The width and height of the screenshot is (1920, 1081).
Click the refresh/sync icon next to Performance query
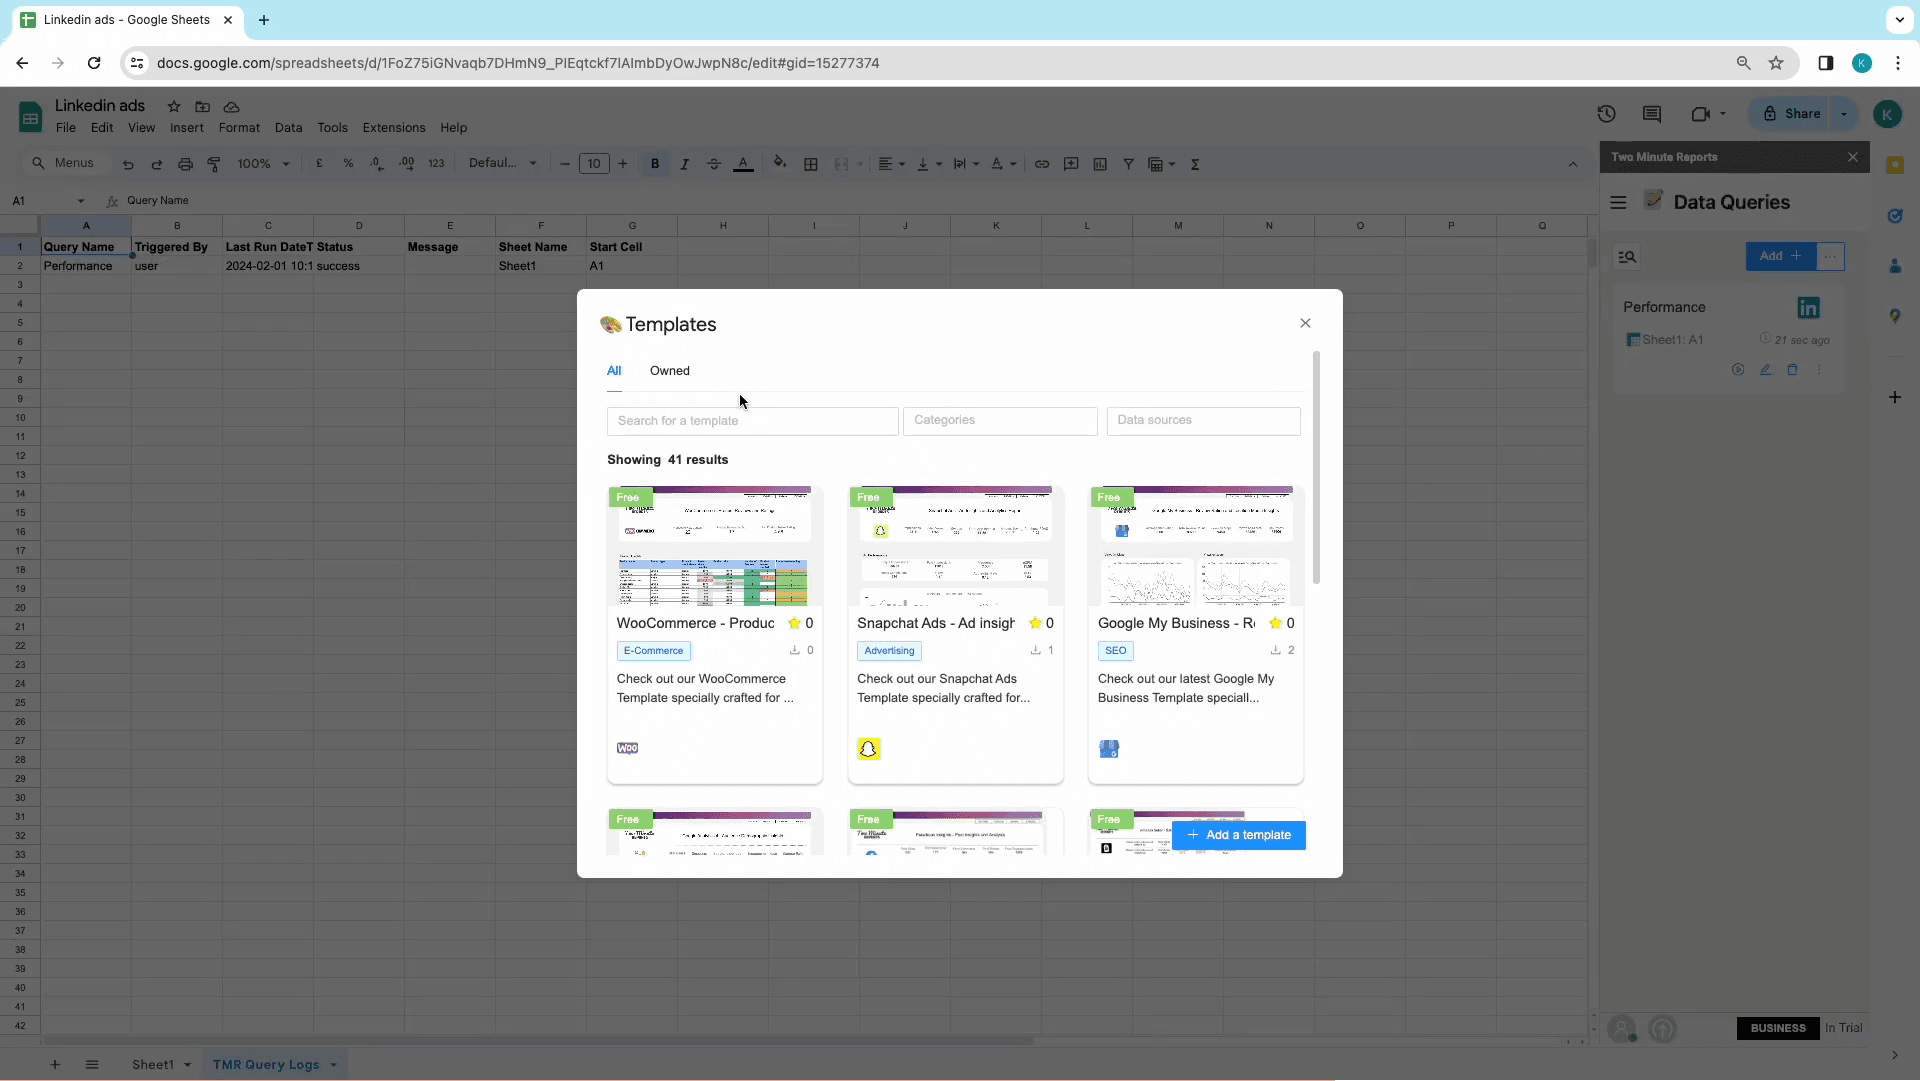click(1738, 370)
